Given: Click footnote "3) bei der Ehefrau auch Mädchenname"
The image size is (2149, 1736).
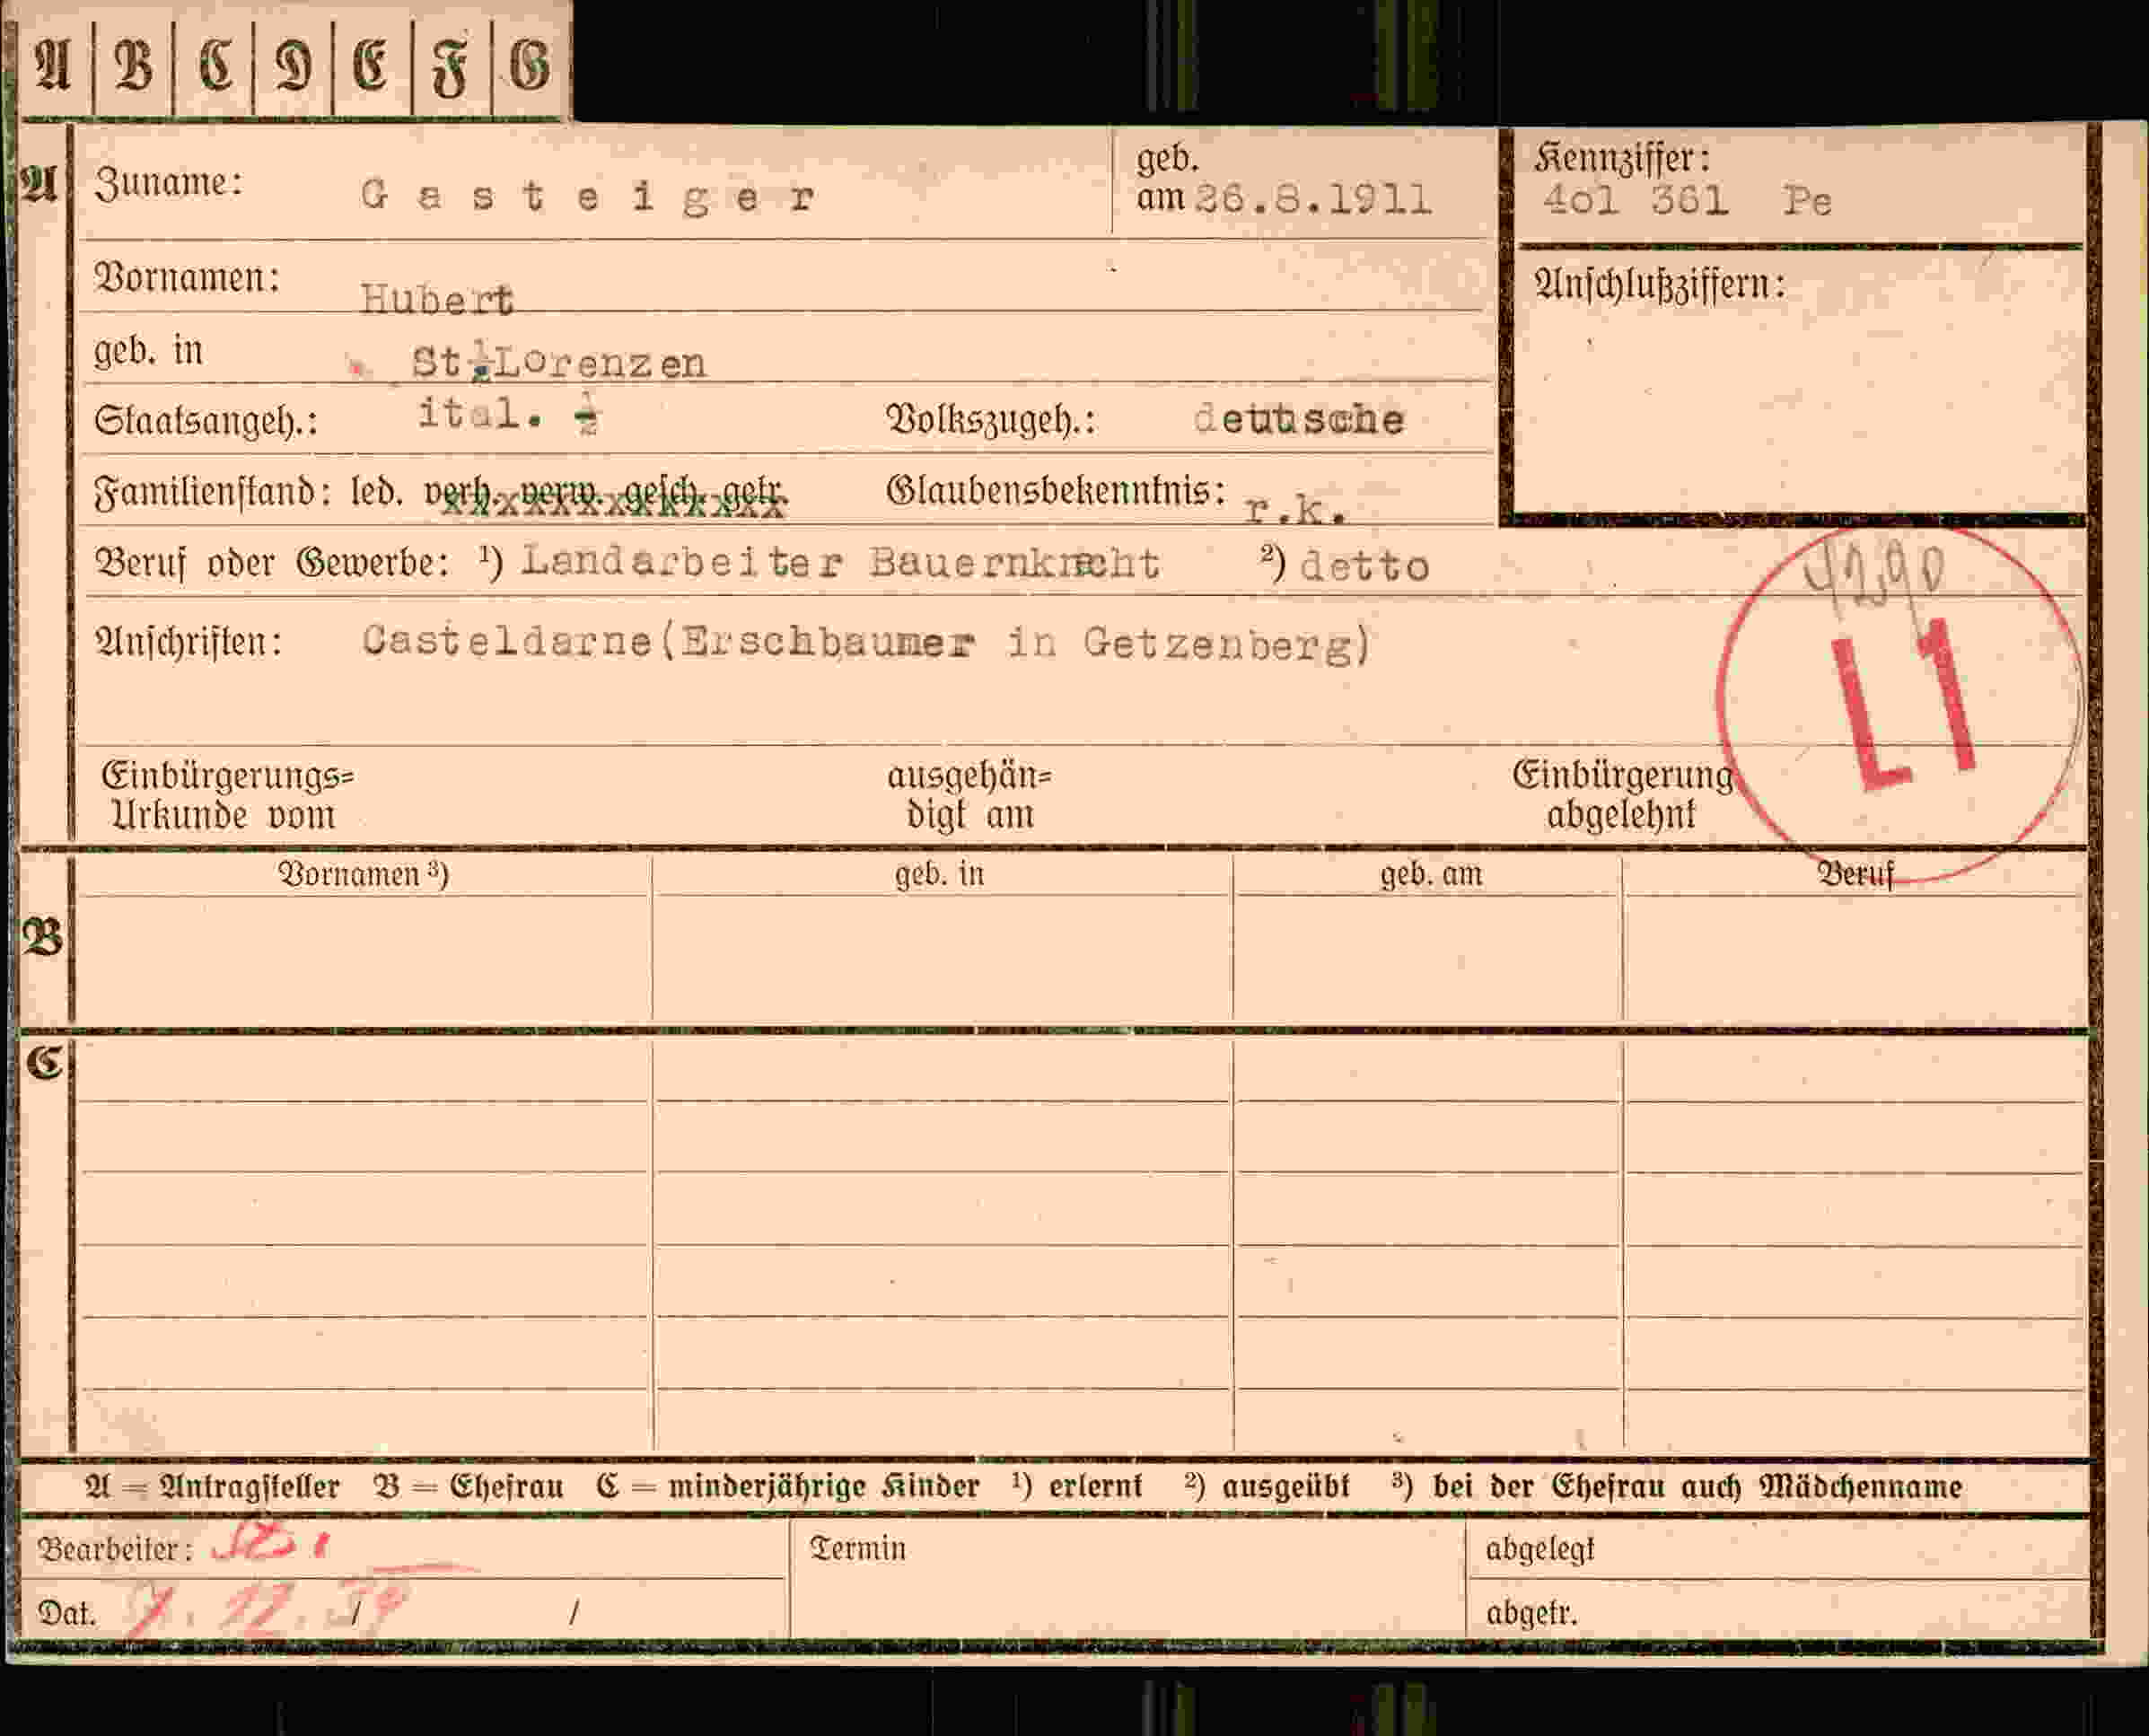Looking at the screenshot, I should coord(1676,1487).
